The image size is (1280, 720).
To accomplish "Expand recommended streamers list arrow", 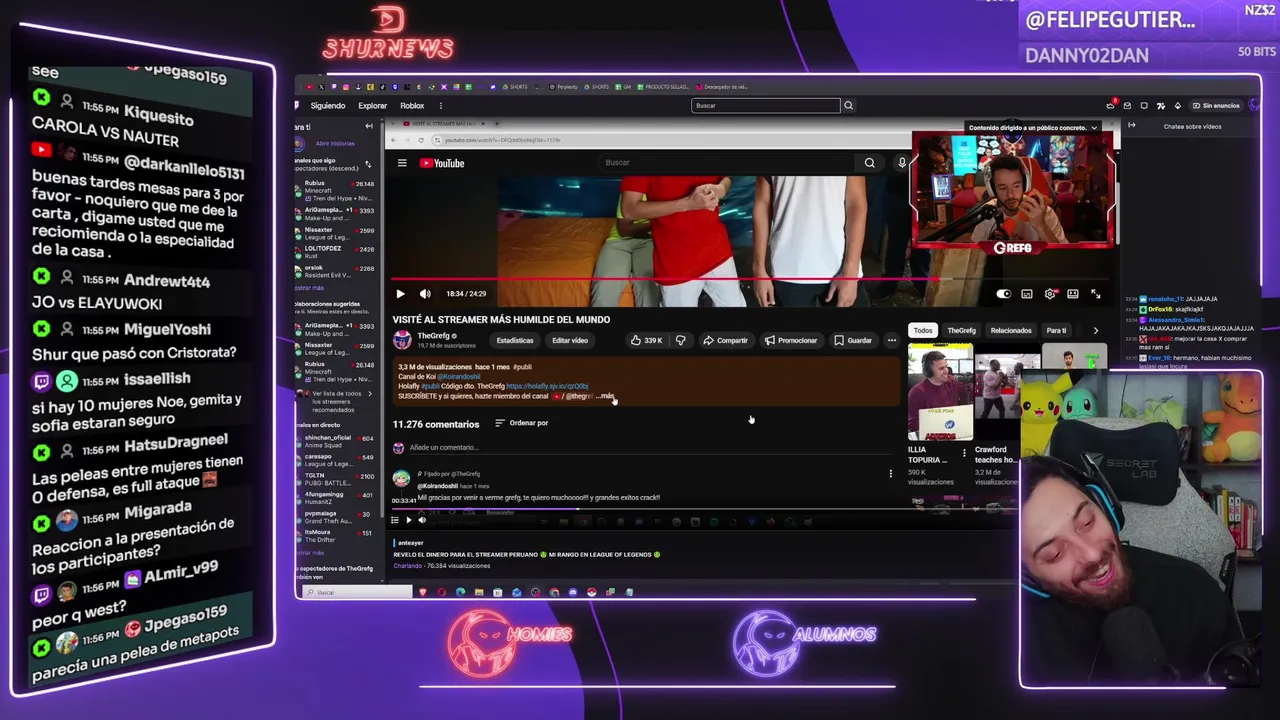I will click(369, 394).
